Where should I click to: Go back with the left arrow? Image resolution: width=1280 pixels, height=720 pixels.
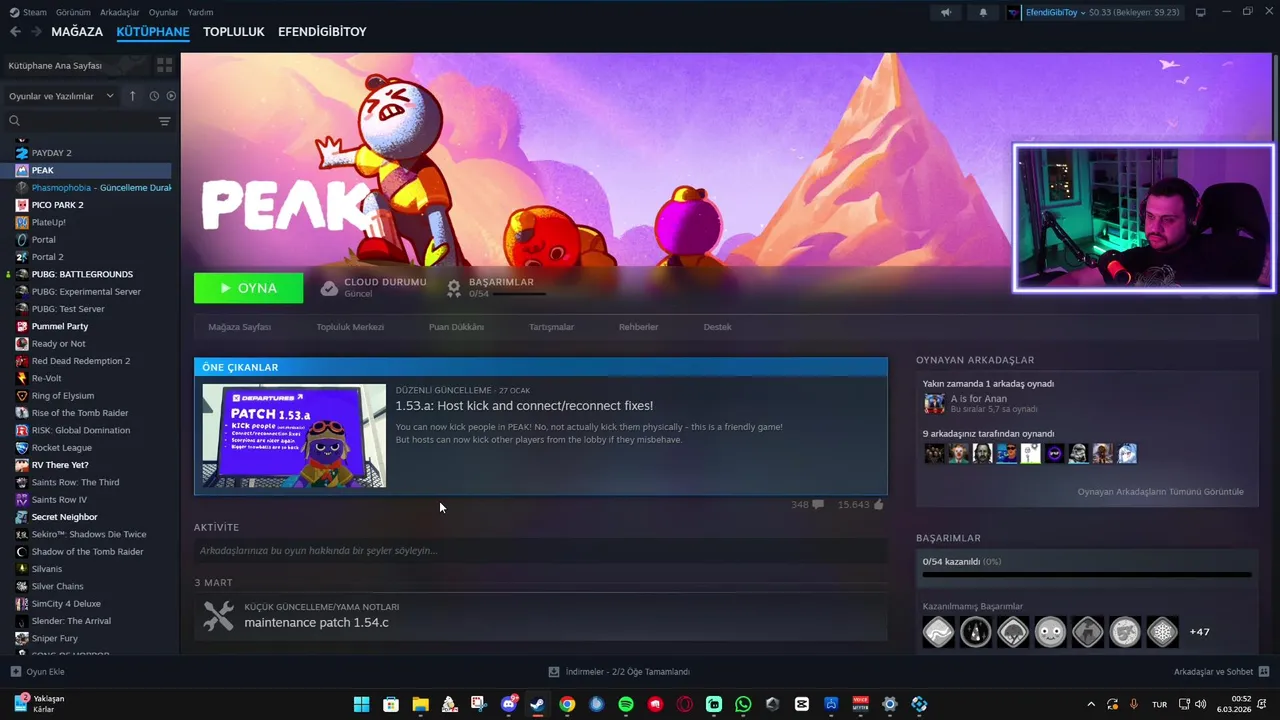coord(15,32)
